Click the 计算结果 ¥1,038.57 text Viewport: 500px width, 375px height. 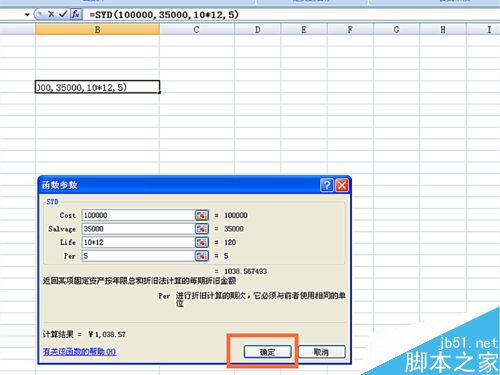[84, 334]
